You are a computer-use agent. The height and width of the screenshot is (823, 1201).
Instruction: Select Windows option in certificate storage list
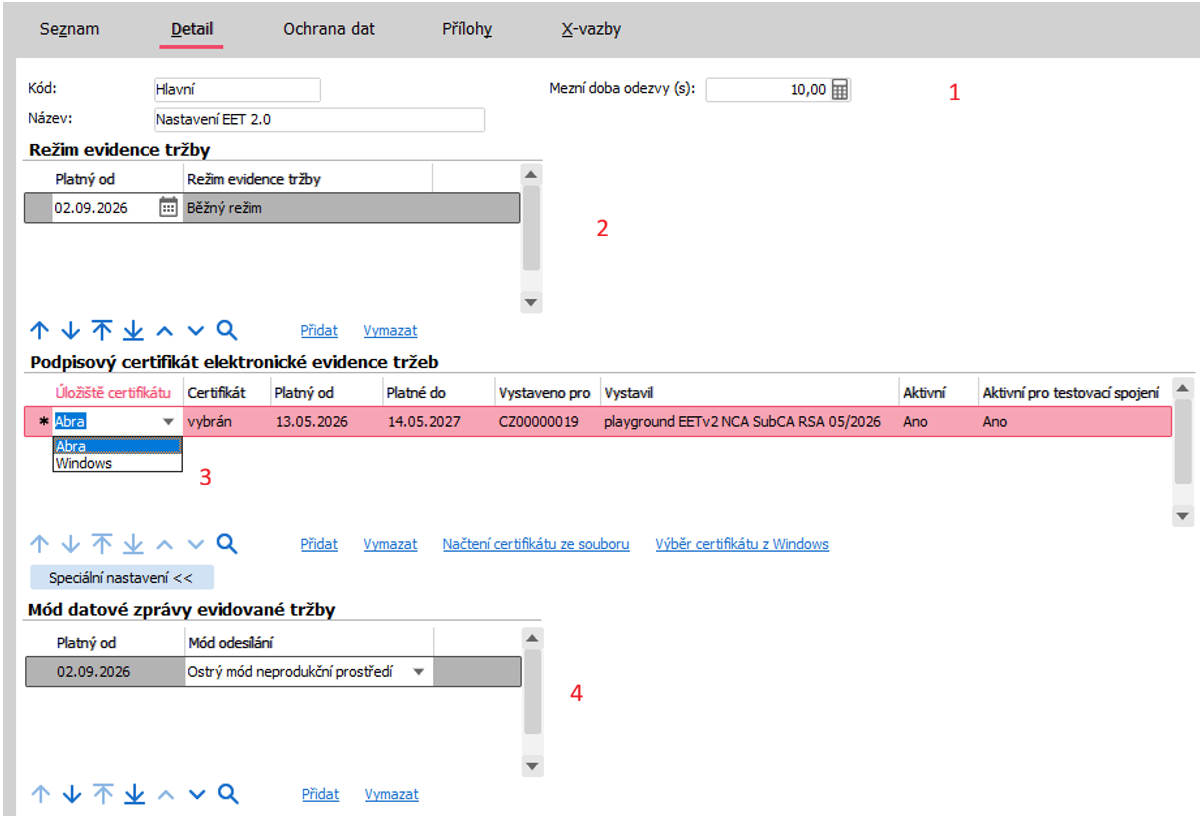[117, 463]
